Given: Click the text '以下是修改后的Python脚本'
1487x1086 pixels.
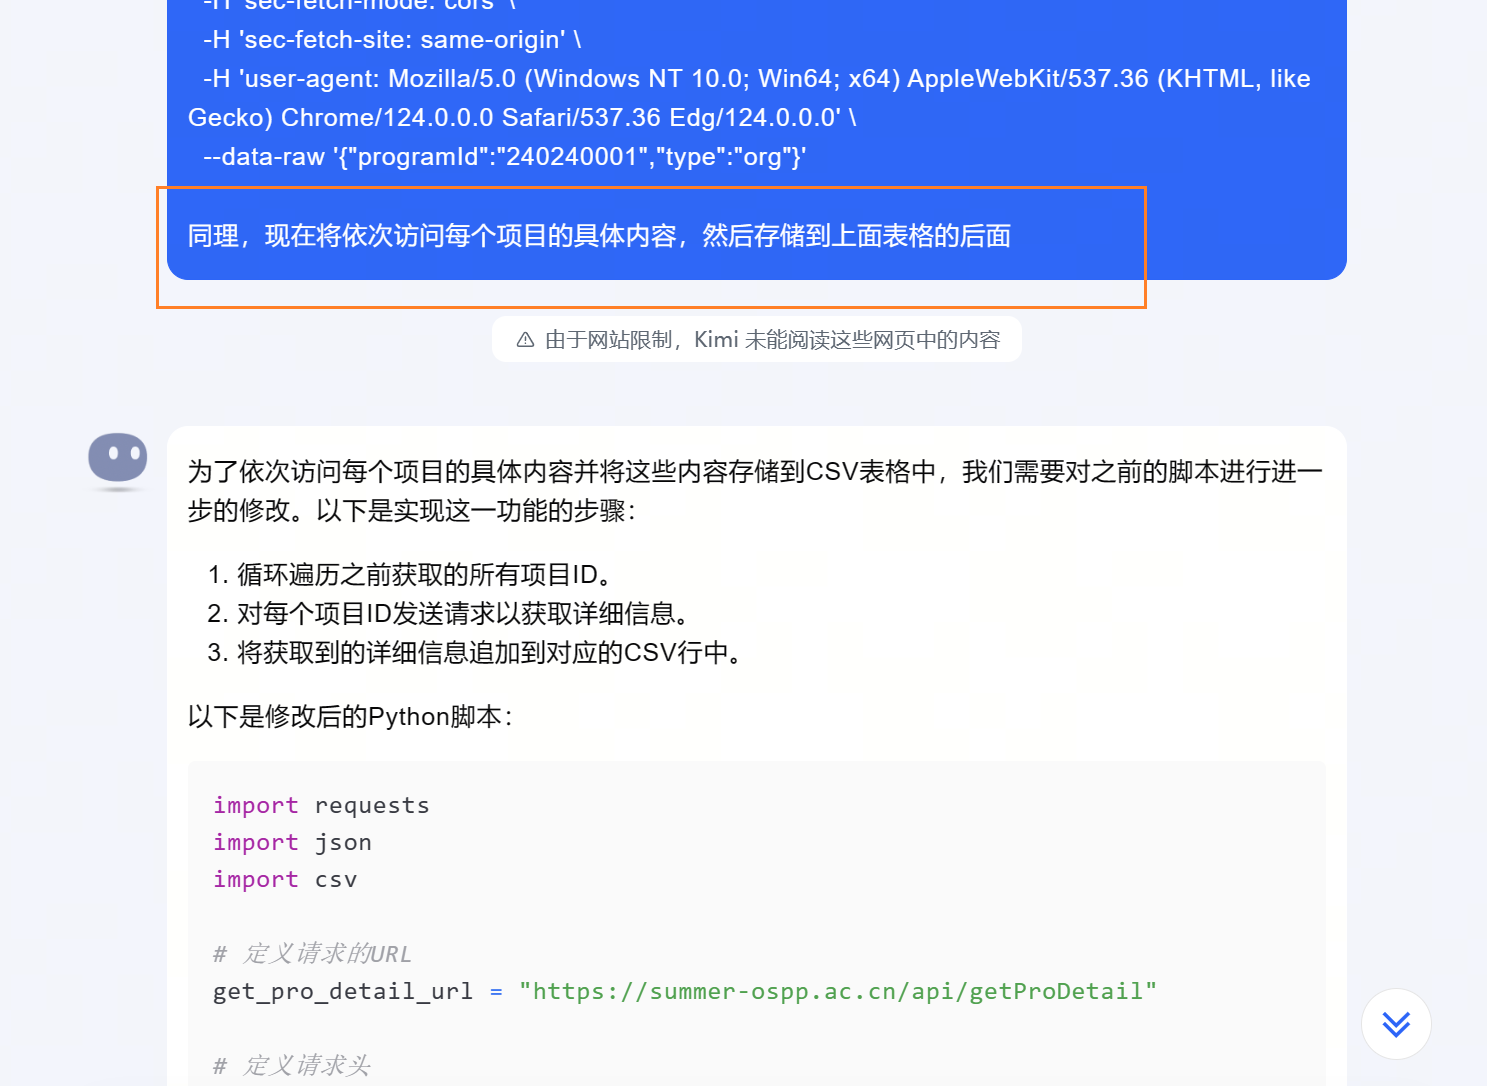Looking at the screenshot, I should [x=351, y=717].
